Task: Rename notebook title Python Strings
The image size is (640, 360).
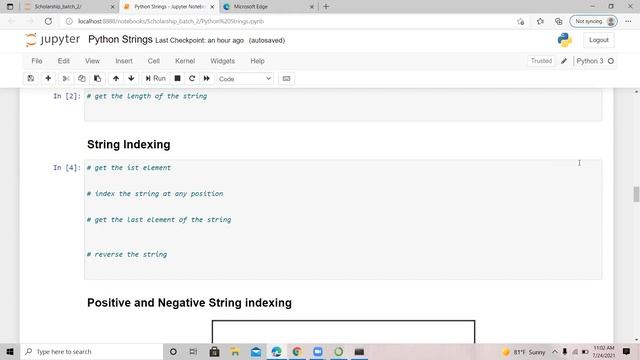Action: [x=120, y=40]
